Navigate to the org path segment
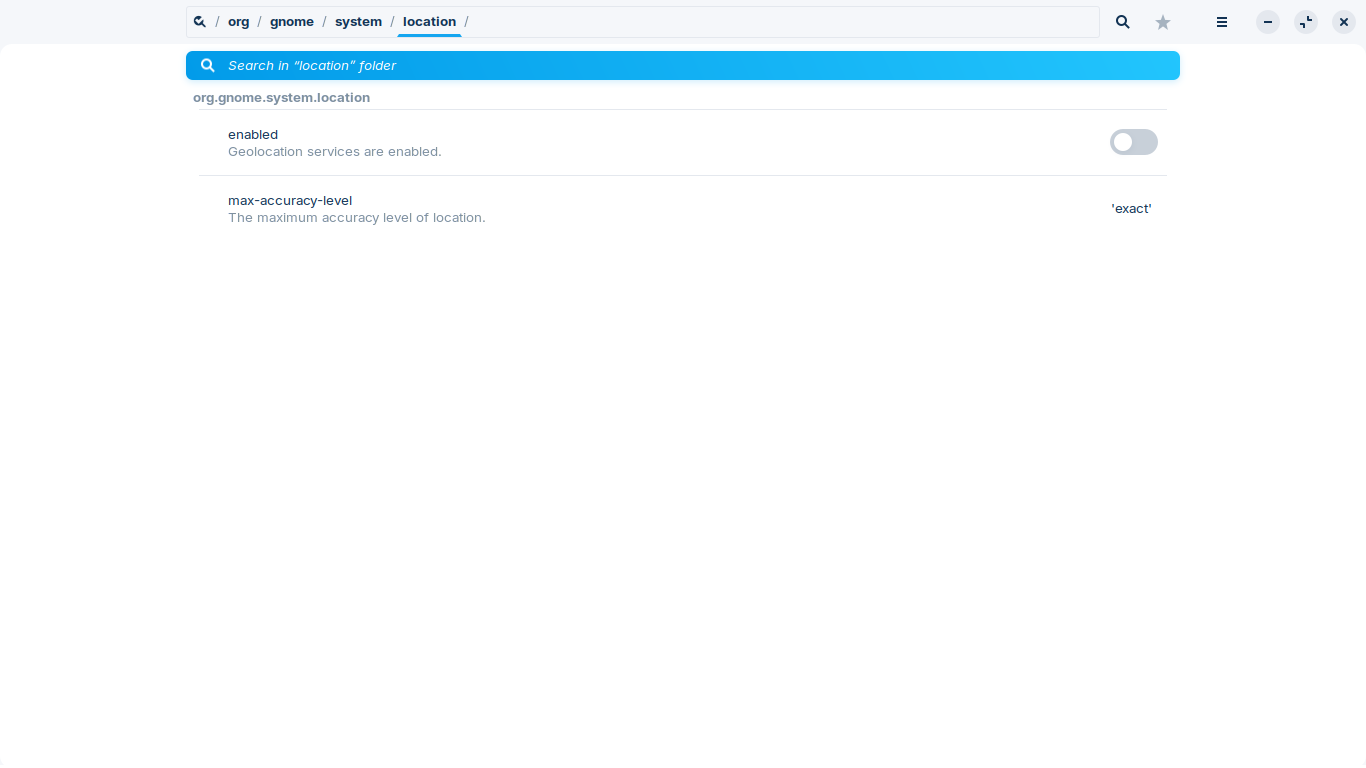Screen dimensions: 1366x768 239,22
